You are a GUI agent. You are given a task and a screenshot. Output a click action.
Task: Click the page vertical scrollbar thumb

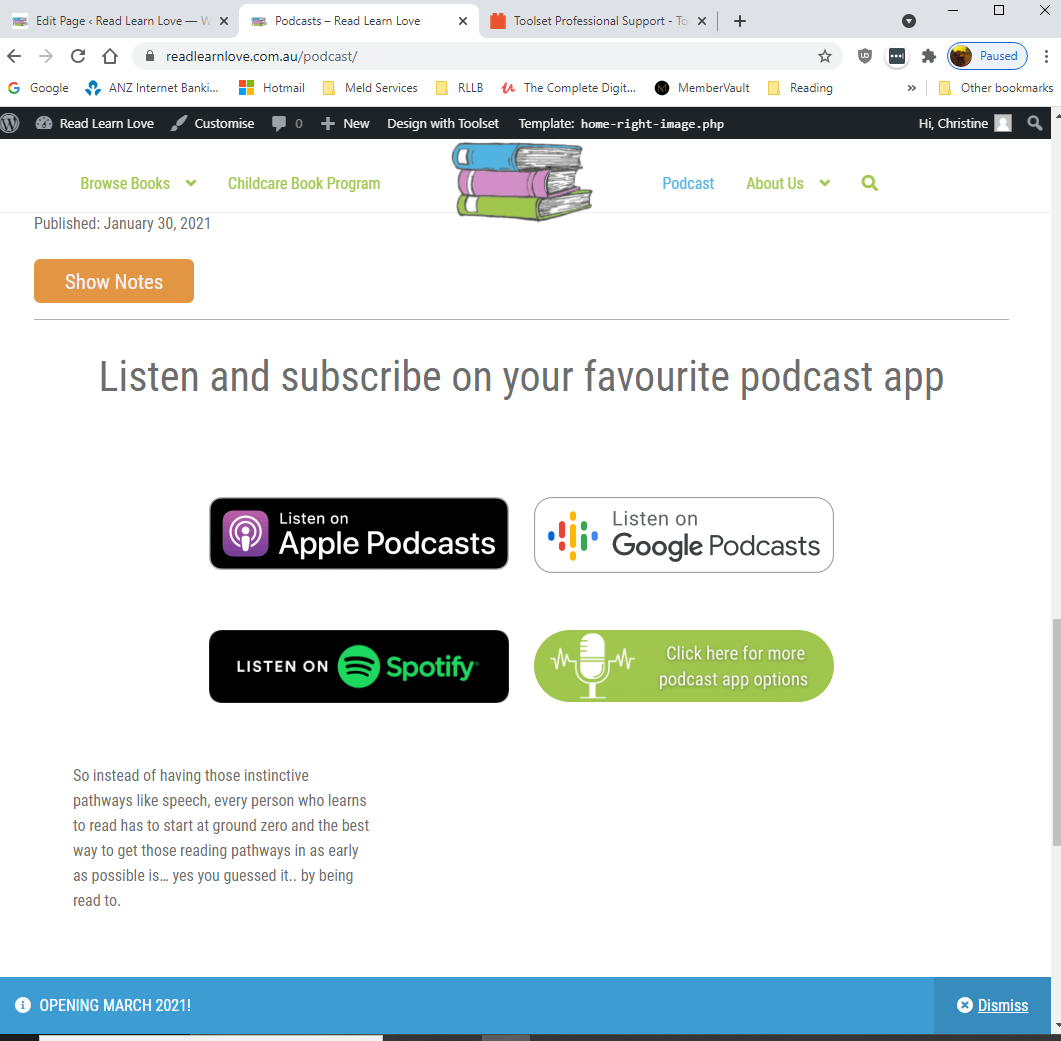(x=1056, y=732)
